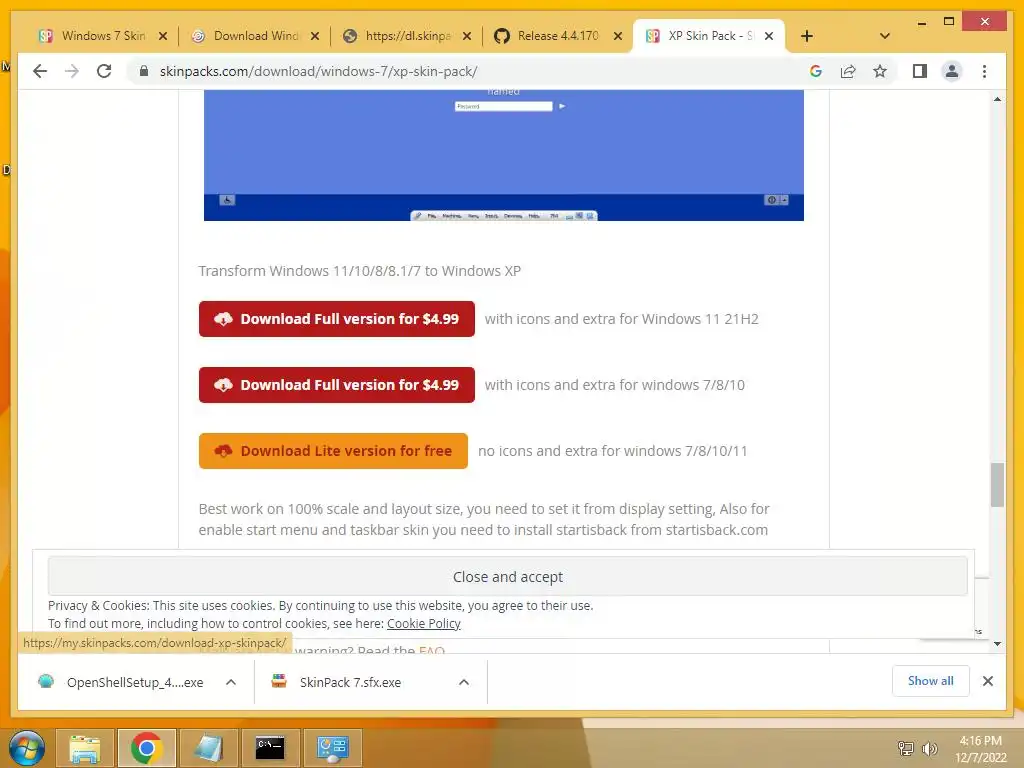
Task: Click scrollbar up arrow
Action: click(x=997, y=99)
